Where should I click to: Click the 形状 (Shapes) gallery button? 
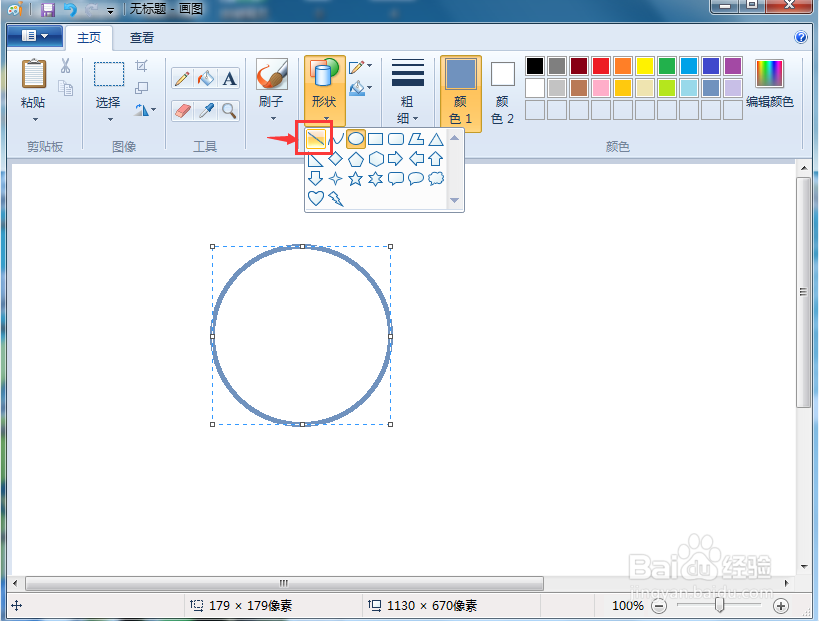pos(324,91)
